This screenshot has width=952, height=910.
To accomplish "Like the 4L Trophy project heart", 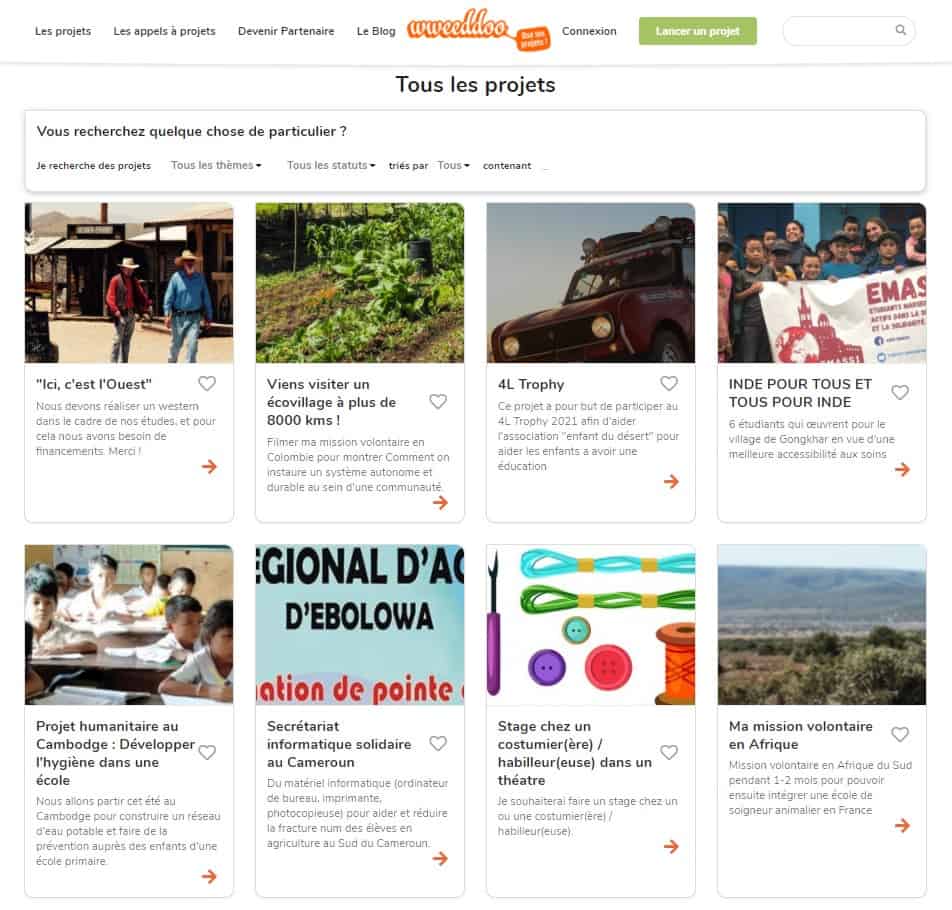I will [668, 384].
